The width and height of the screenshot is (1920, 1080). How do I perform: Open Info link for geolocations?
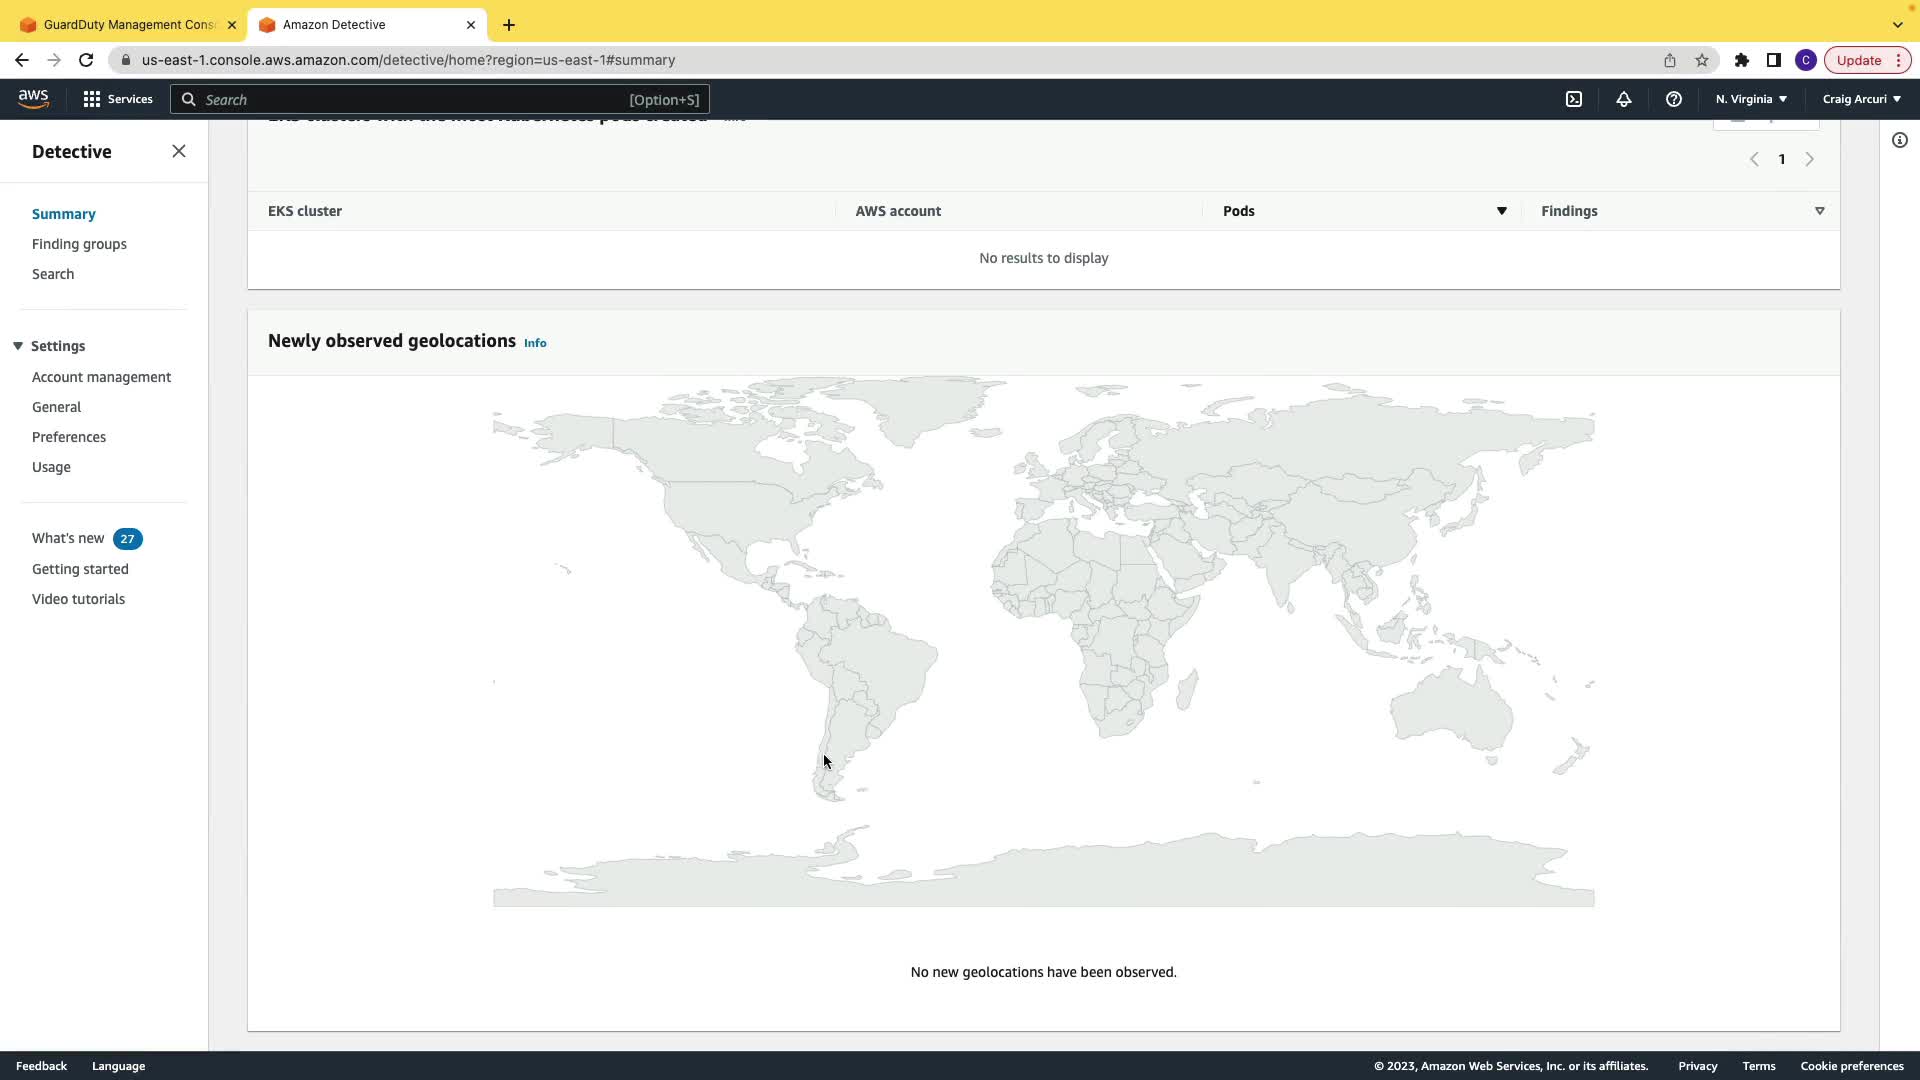[535, 343]
